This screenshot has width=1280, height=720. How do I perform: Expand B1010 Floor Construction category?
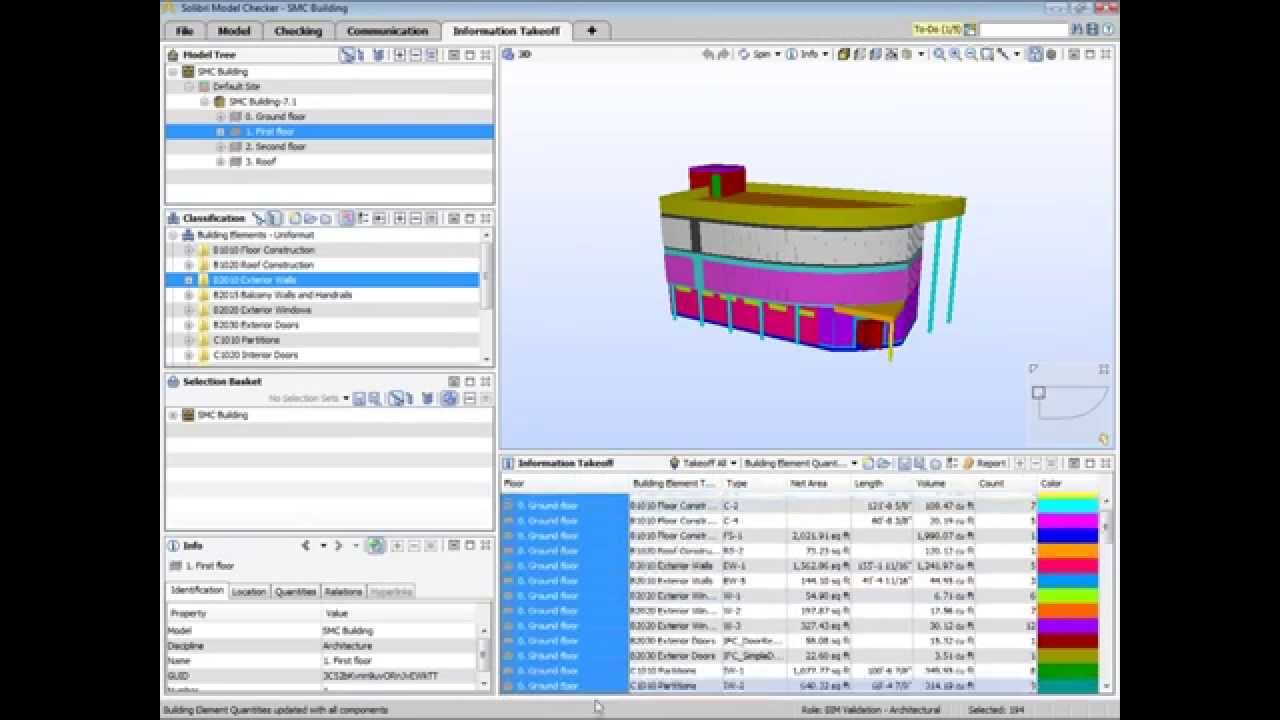click(189, 250)
